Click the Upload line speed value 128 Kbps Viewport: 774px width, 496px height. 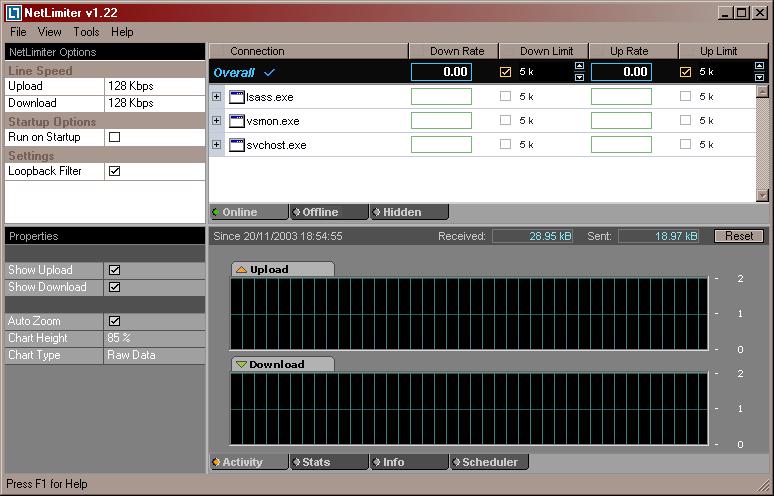[x=131, y=86]
